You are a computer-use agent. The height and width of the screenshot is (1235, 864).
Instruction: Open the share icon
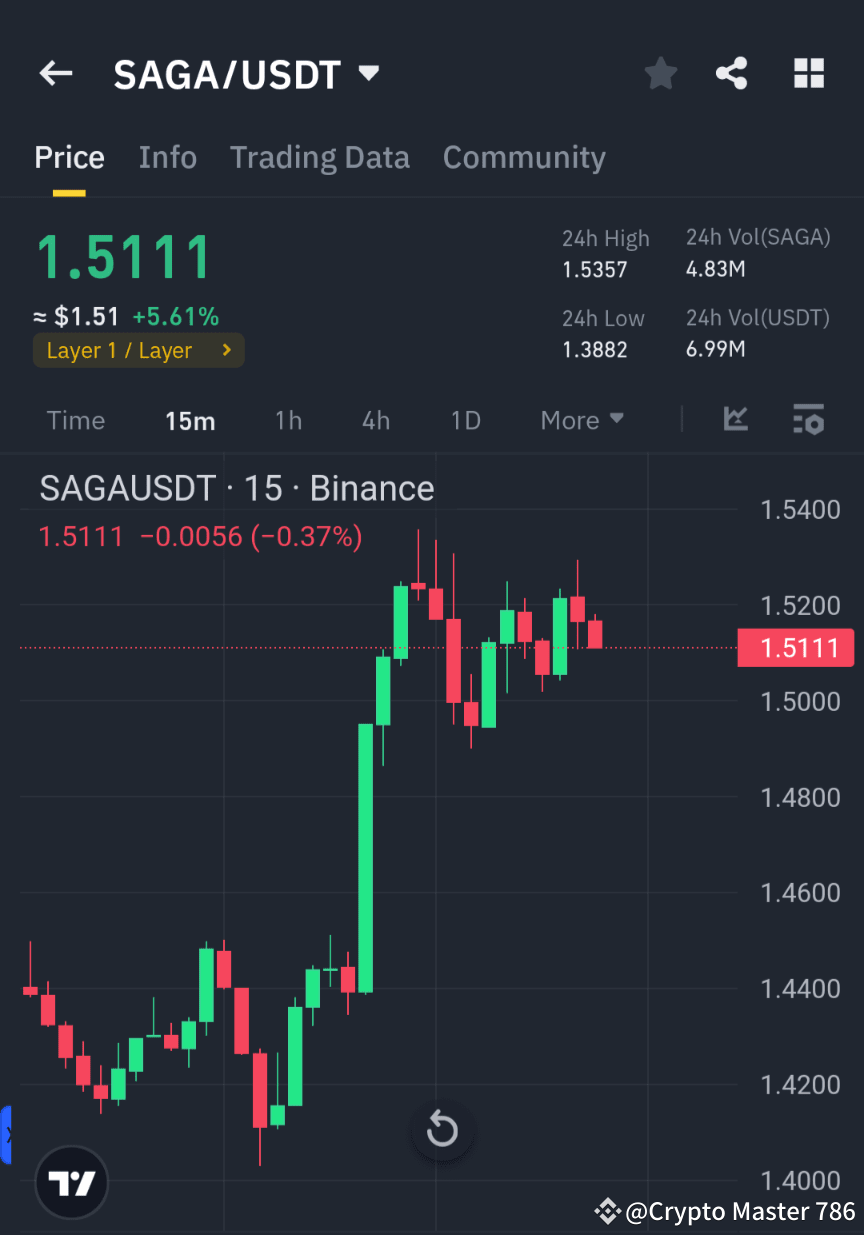[733, 73]
